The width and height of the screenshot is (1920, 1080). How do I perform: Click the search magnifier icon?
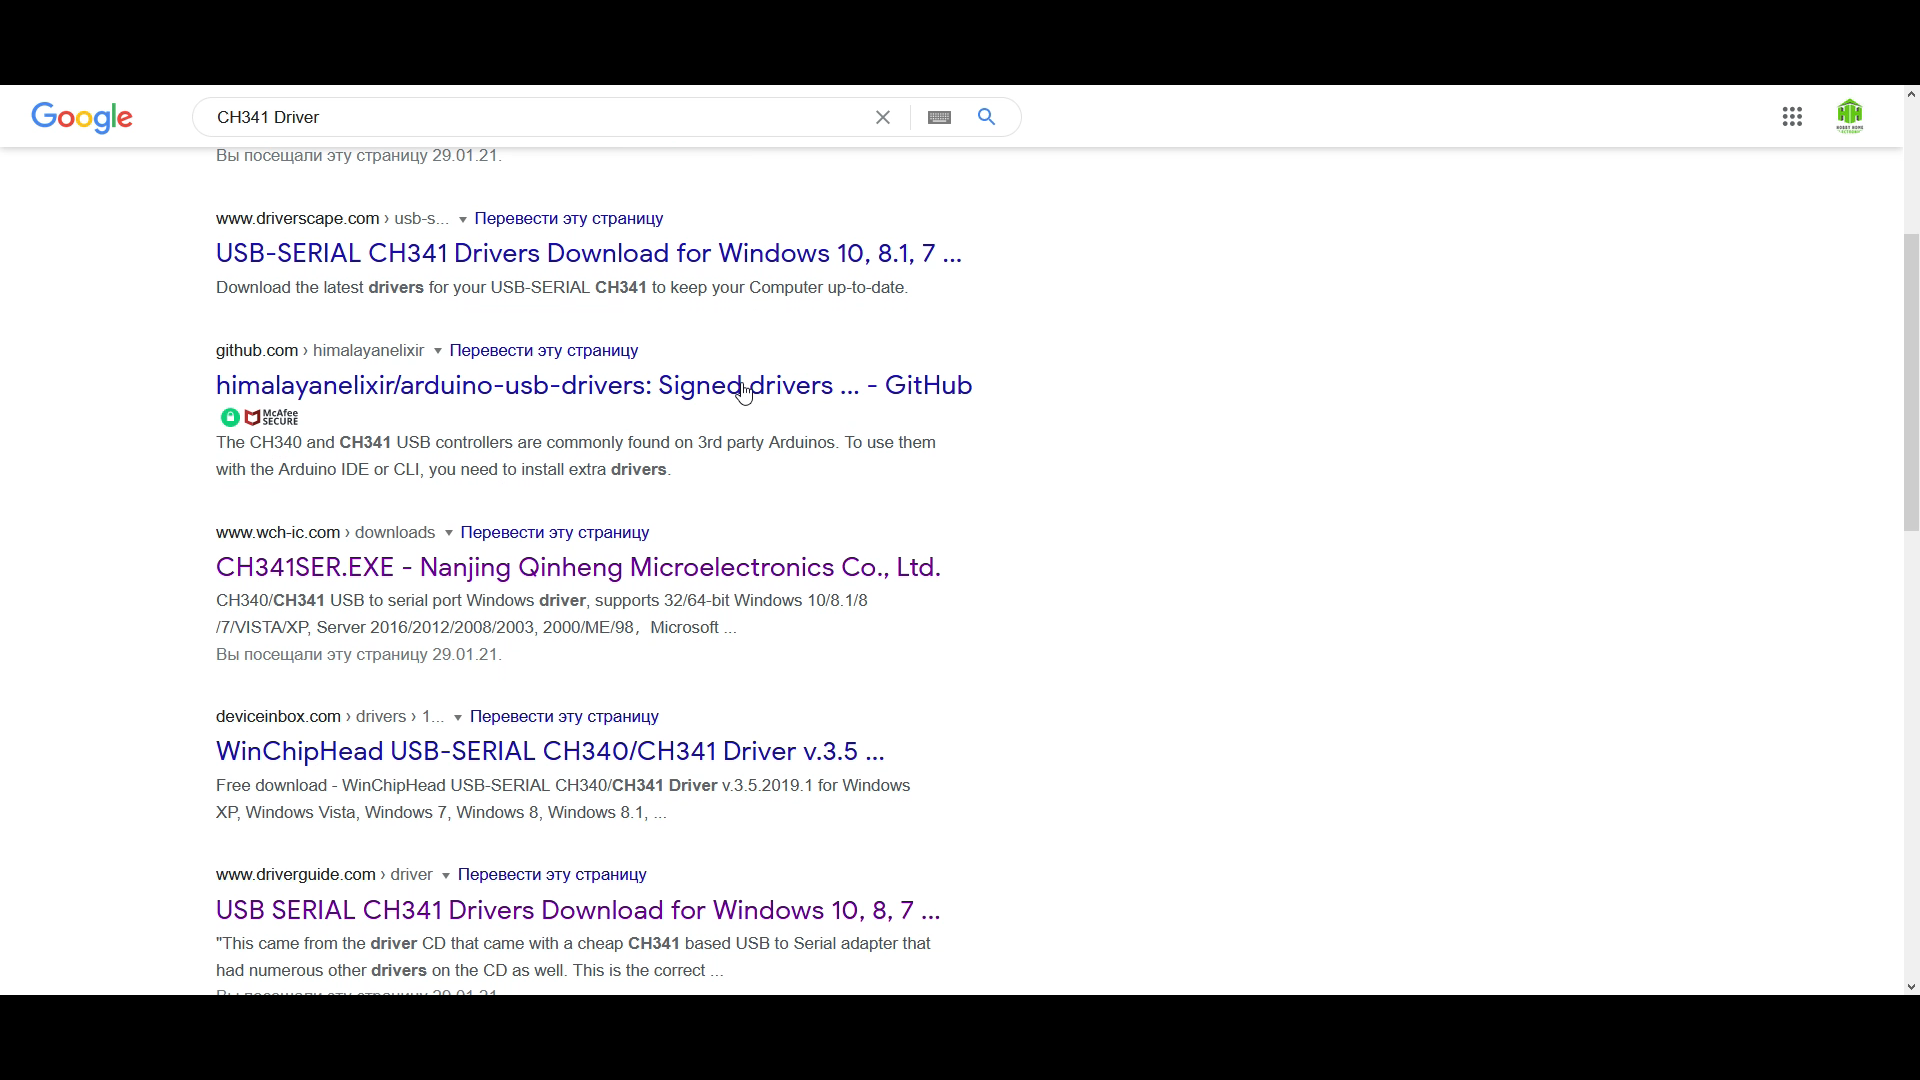pos(986,117)
